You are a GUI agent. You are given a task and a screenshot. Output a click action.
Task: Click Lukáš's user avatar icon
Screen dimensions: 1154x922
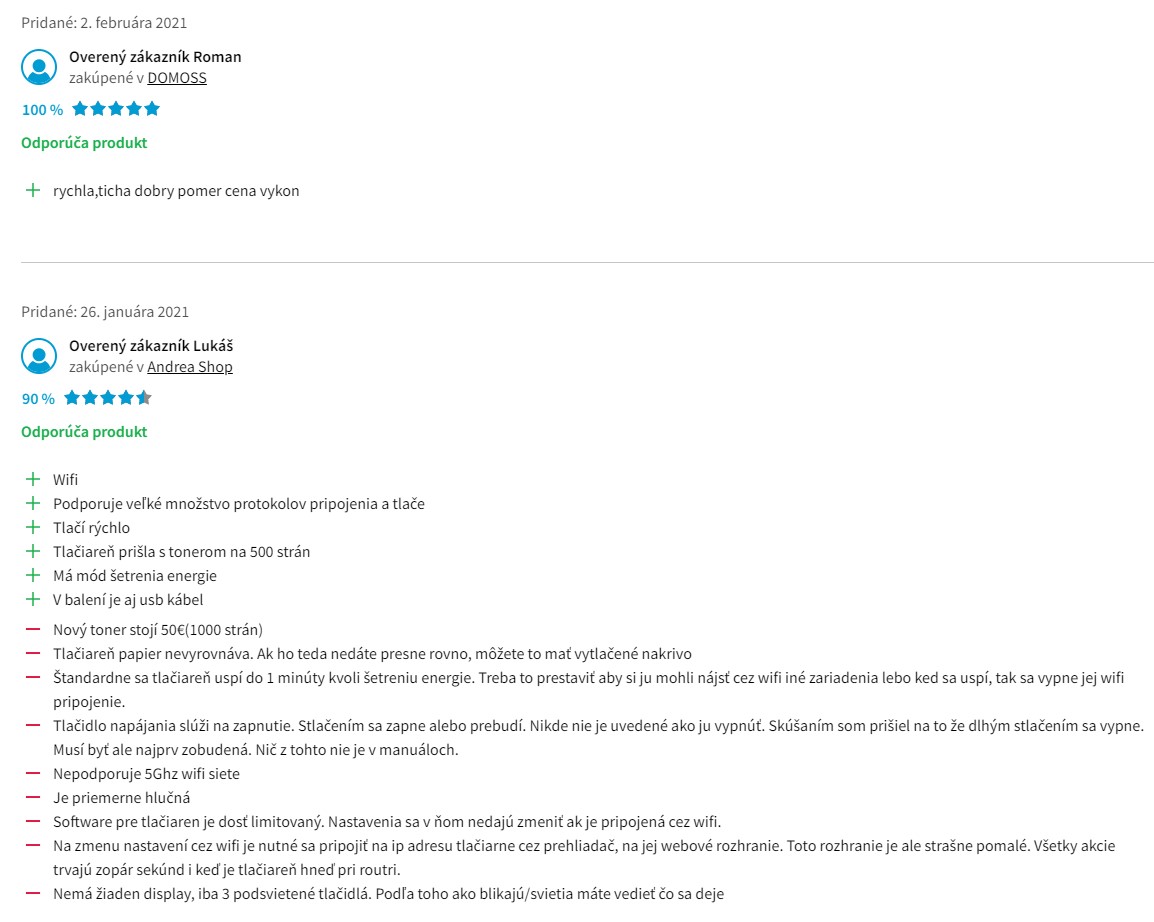point(39,356)
